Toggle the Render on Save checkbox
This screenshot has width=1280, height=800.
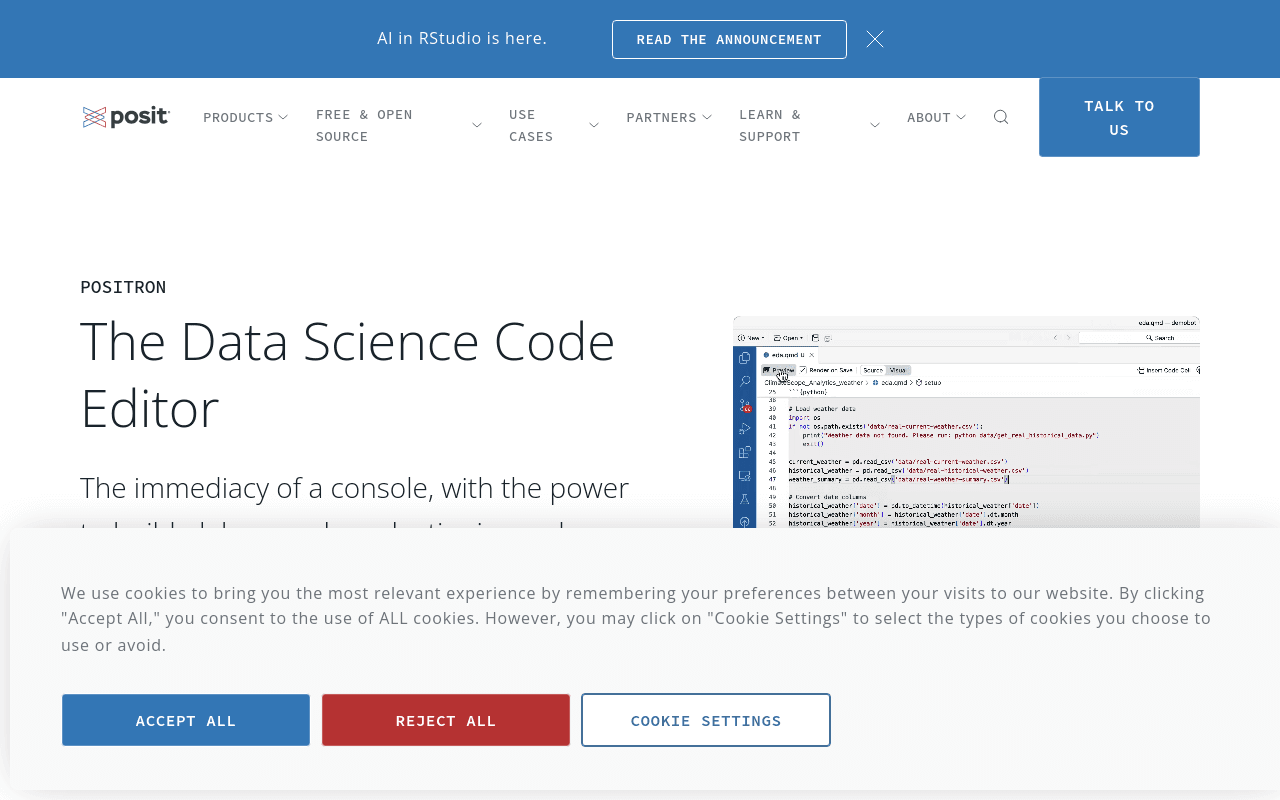pos(803,370)
